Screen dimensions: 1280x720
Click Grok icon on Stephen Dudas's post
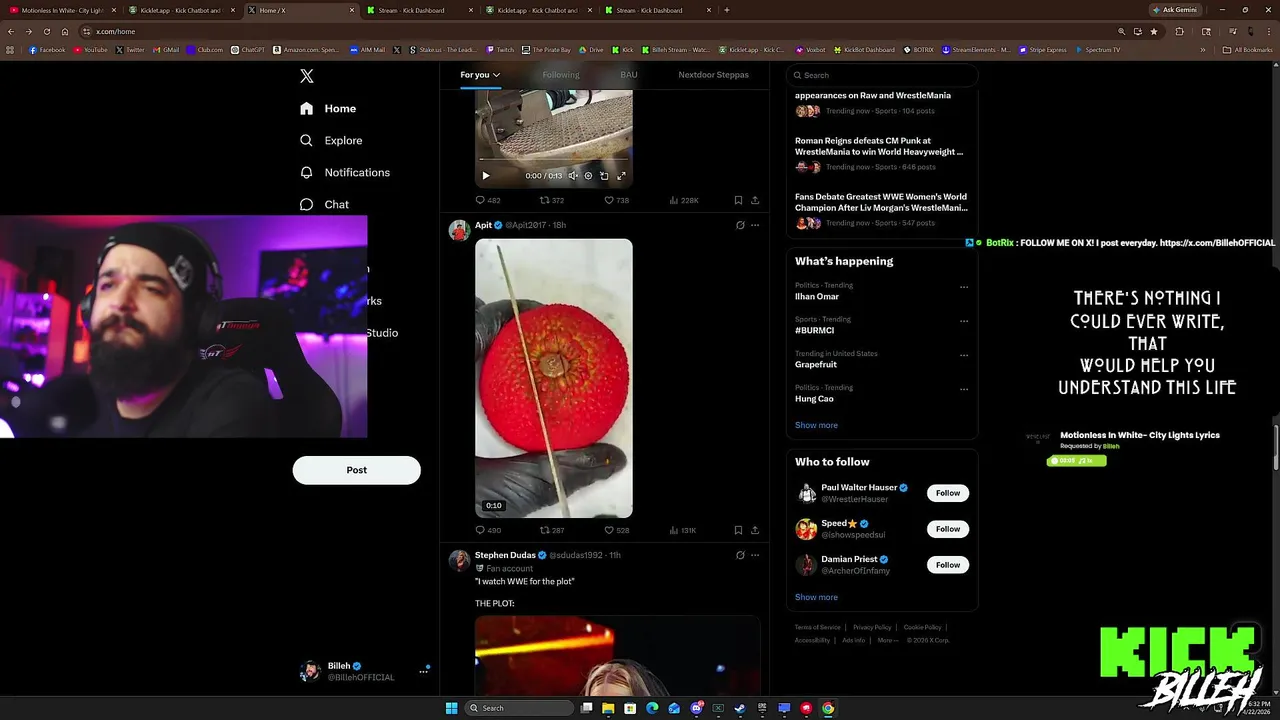[740, 555]
